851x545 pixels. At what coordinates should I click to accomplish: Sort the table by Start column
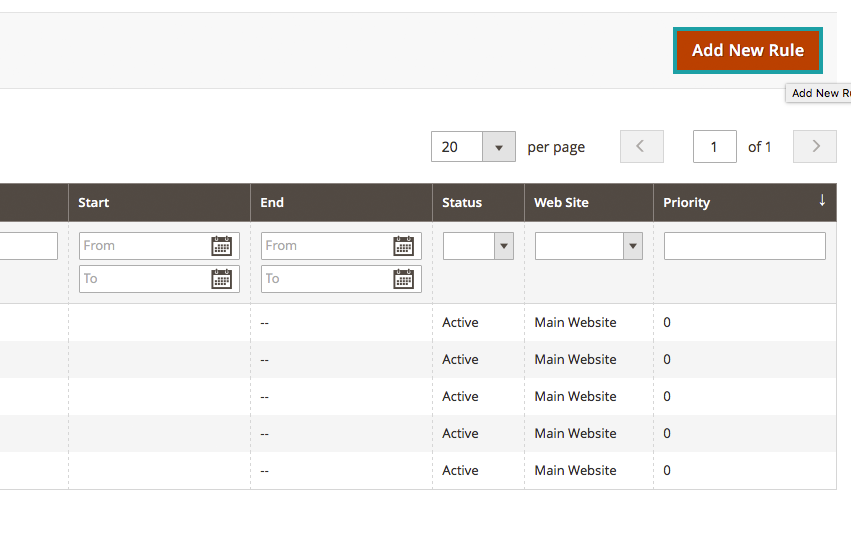94,202
